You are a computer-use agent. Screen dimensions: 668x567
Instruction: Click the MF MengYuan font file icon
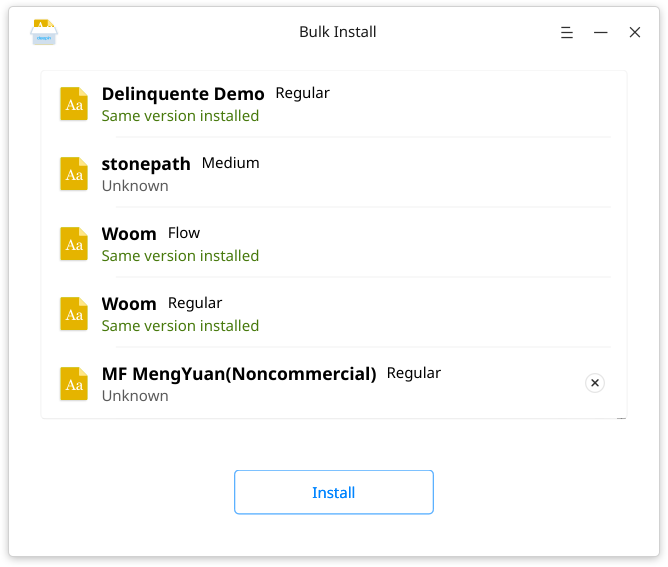point(74,384)
